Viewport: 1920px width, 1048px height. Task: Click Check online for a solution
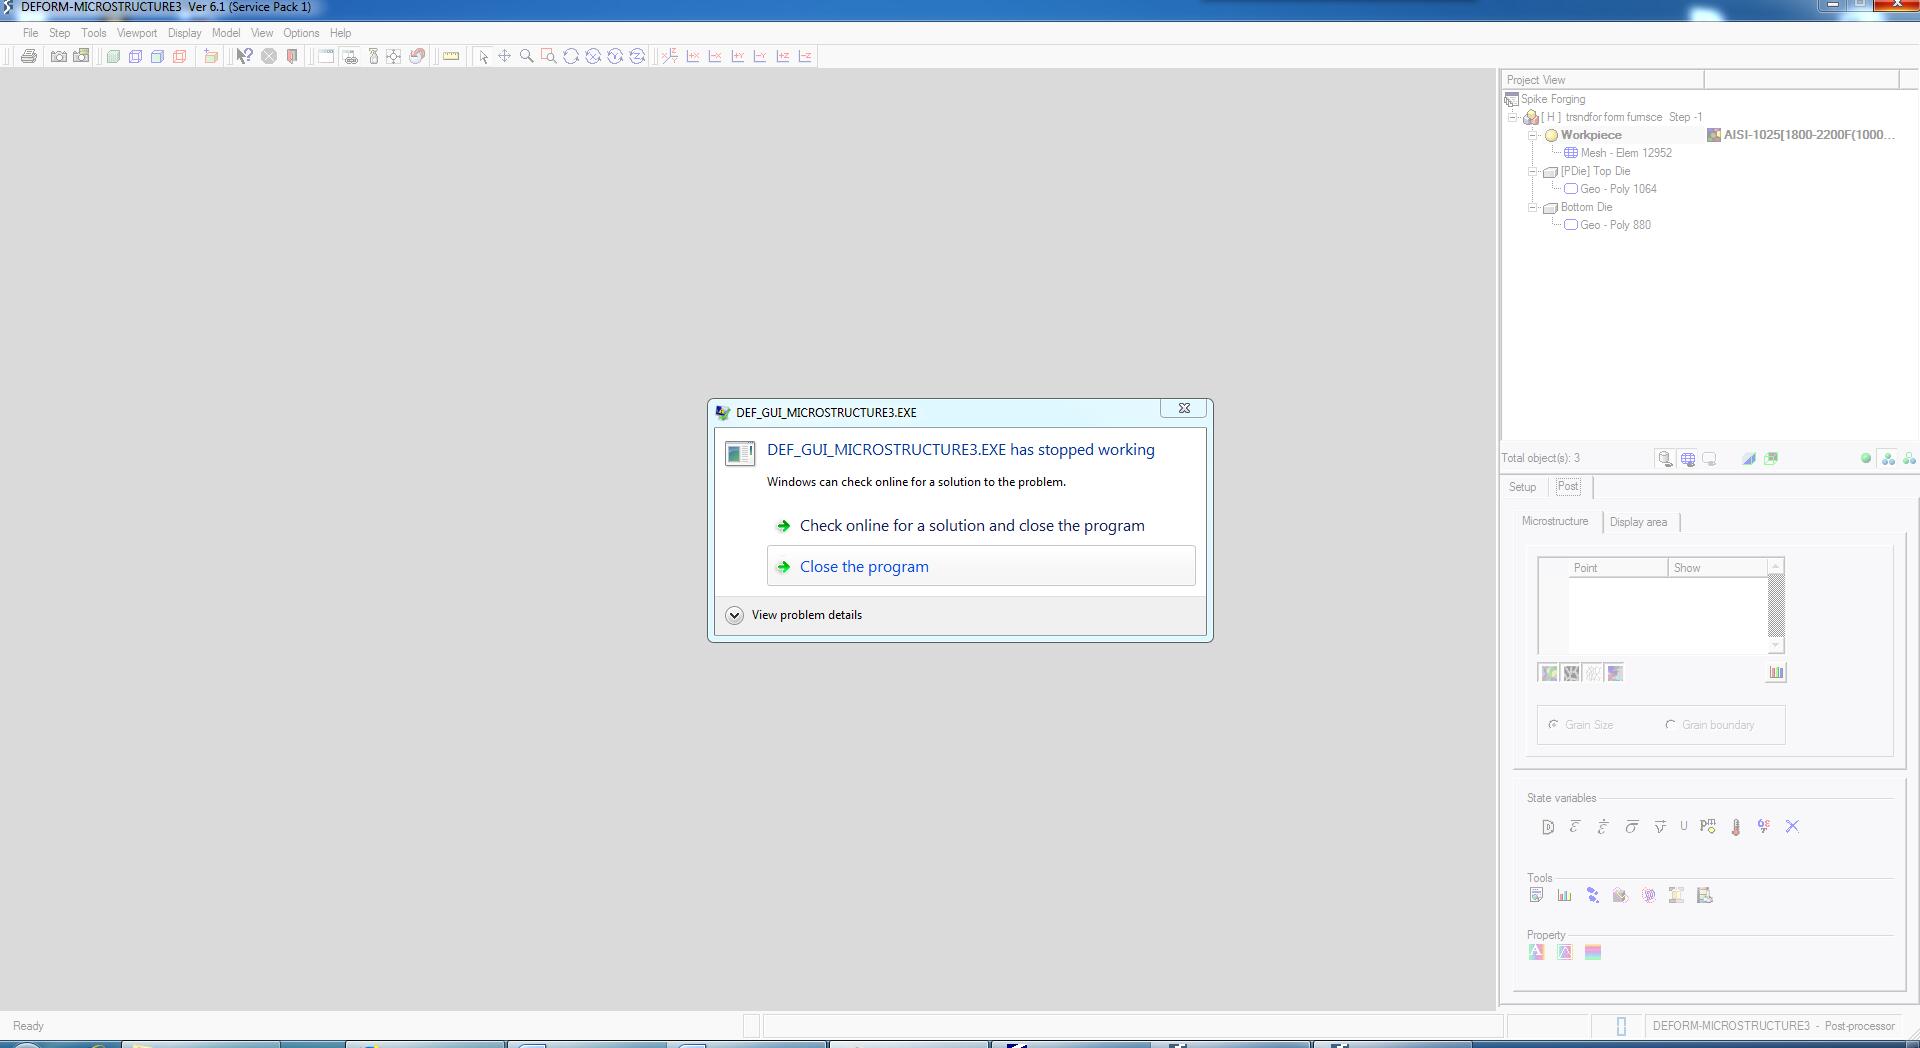(x=981, y=525)
